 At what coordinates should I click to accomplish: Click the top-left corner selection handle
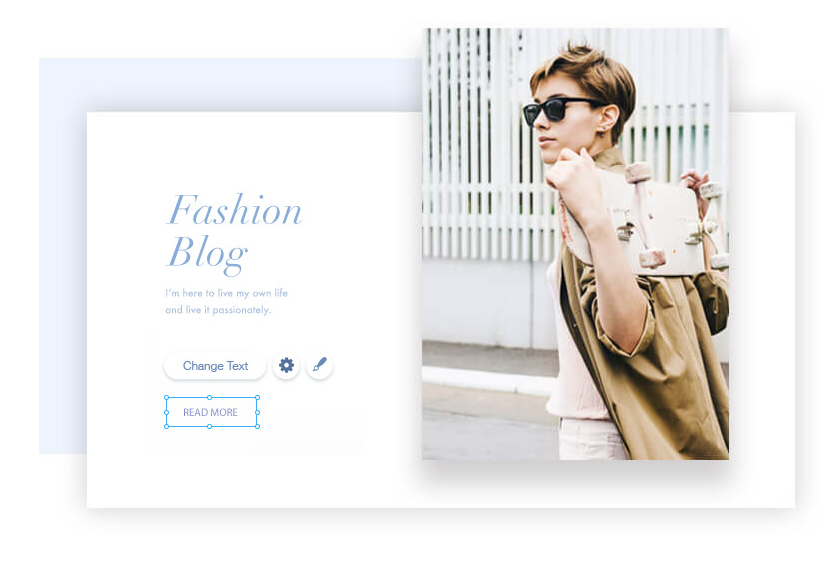tap(166, 397)
